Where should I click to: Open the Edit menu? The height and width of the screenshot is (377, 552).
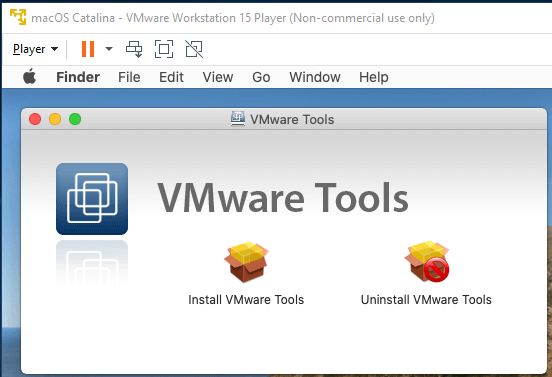click(171, 77)
